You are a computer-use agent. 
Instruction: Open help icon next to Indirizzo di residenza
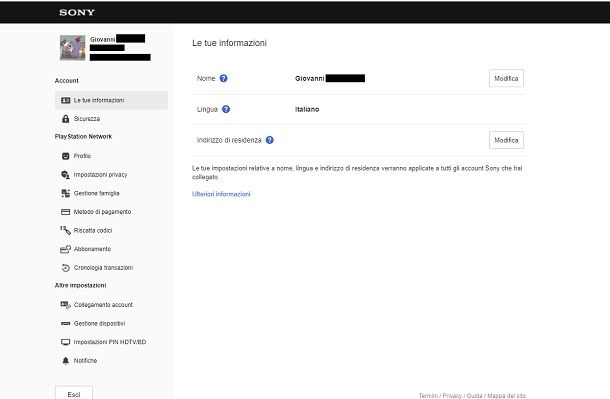click(270, 140)
